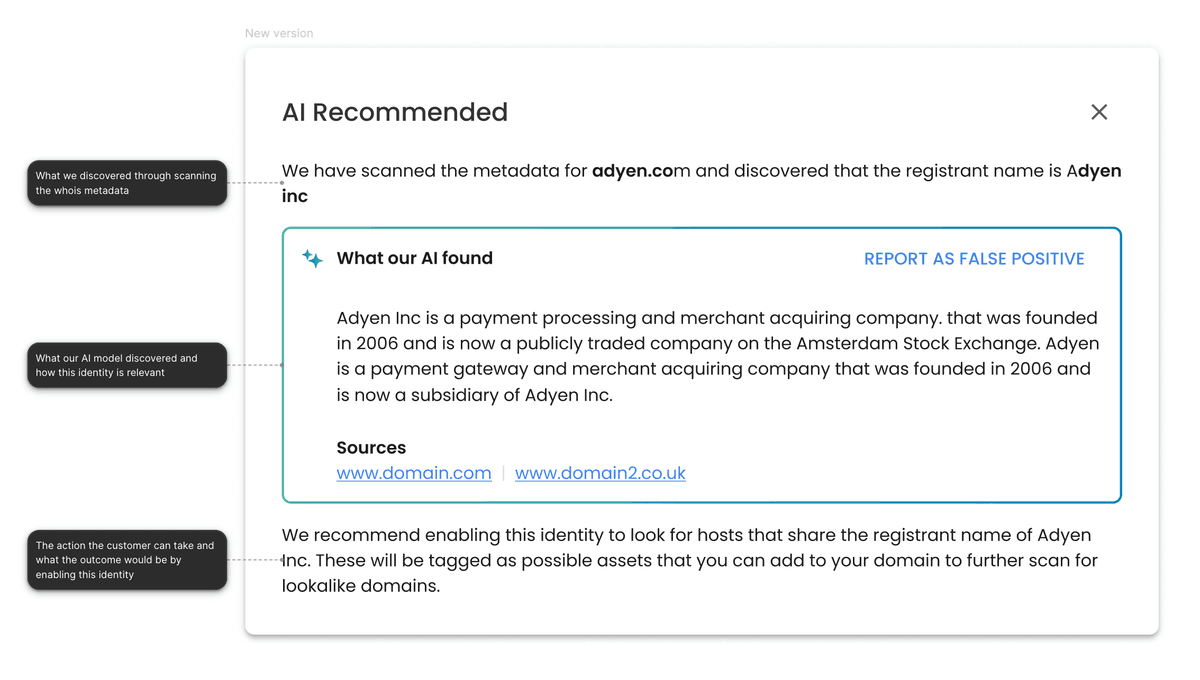The height and width of the screenshot is (680, 1200).
Task: Open the www.domain2.co.uk source link
Action: coord(600,473)
